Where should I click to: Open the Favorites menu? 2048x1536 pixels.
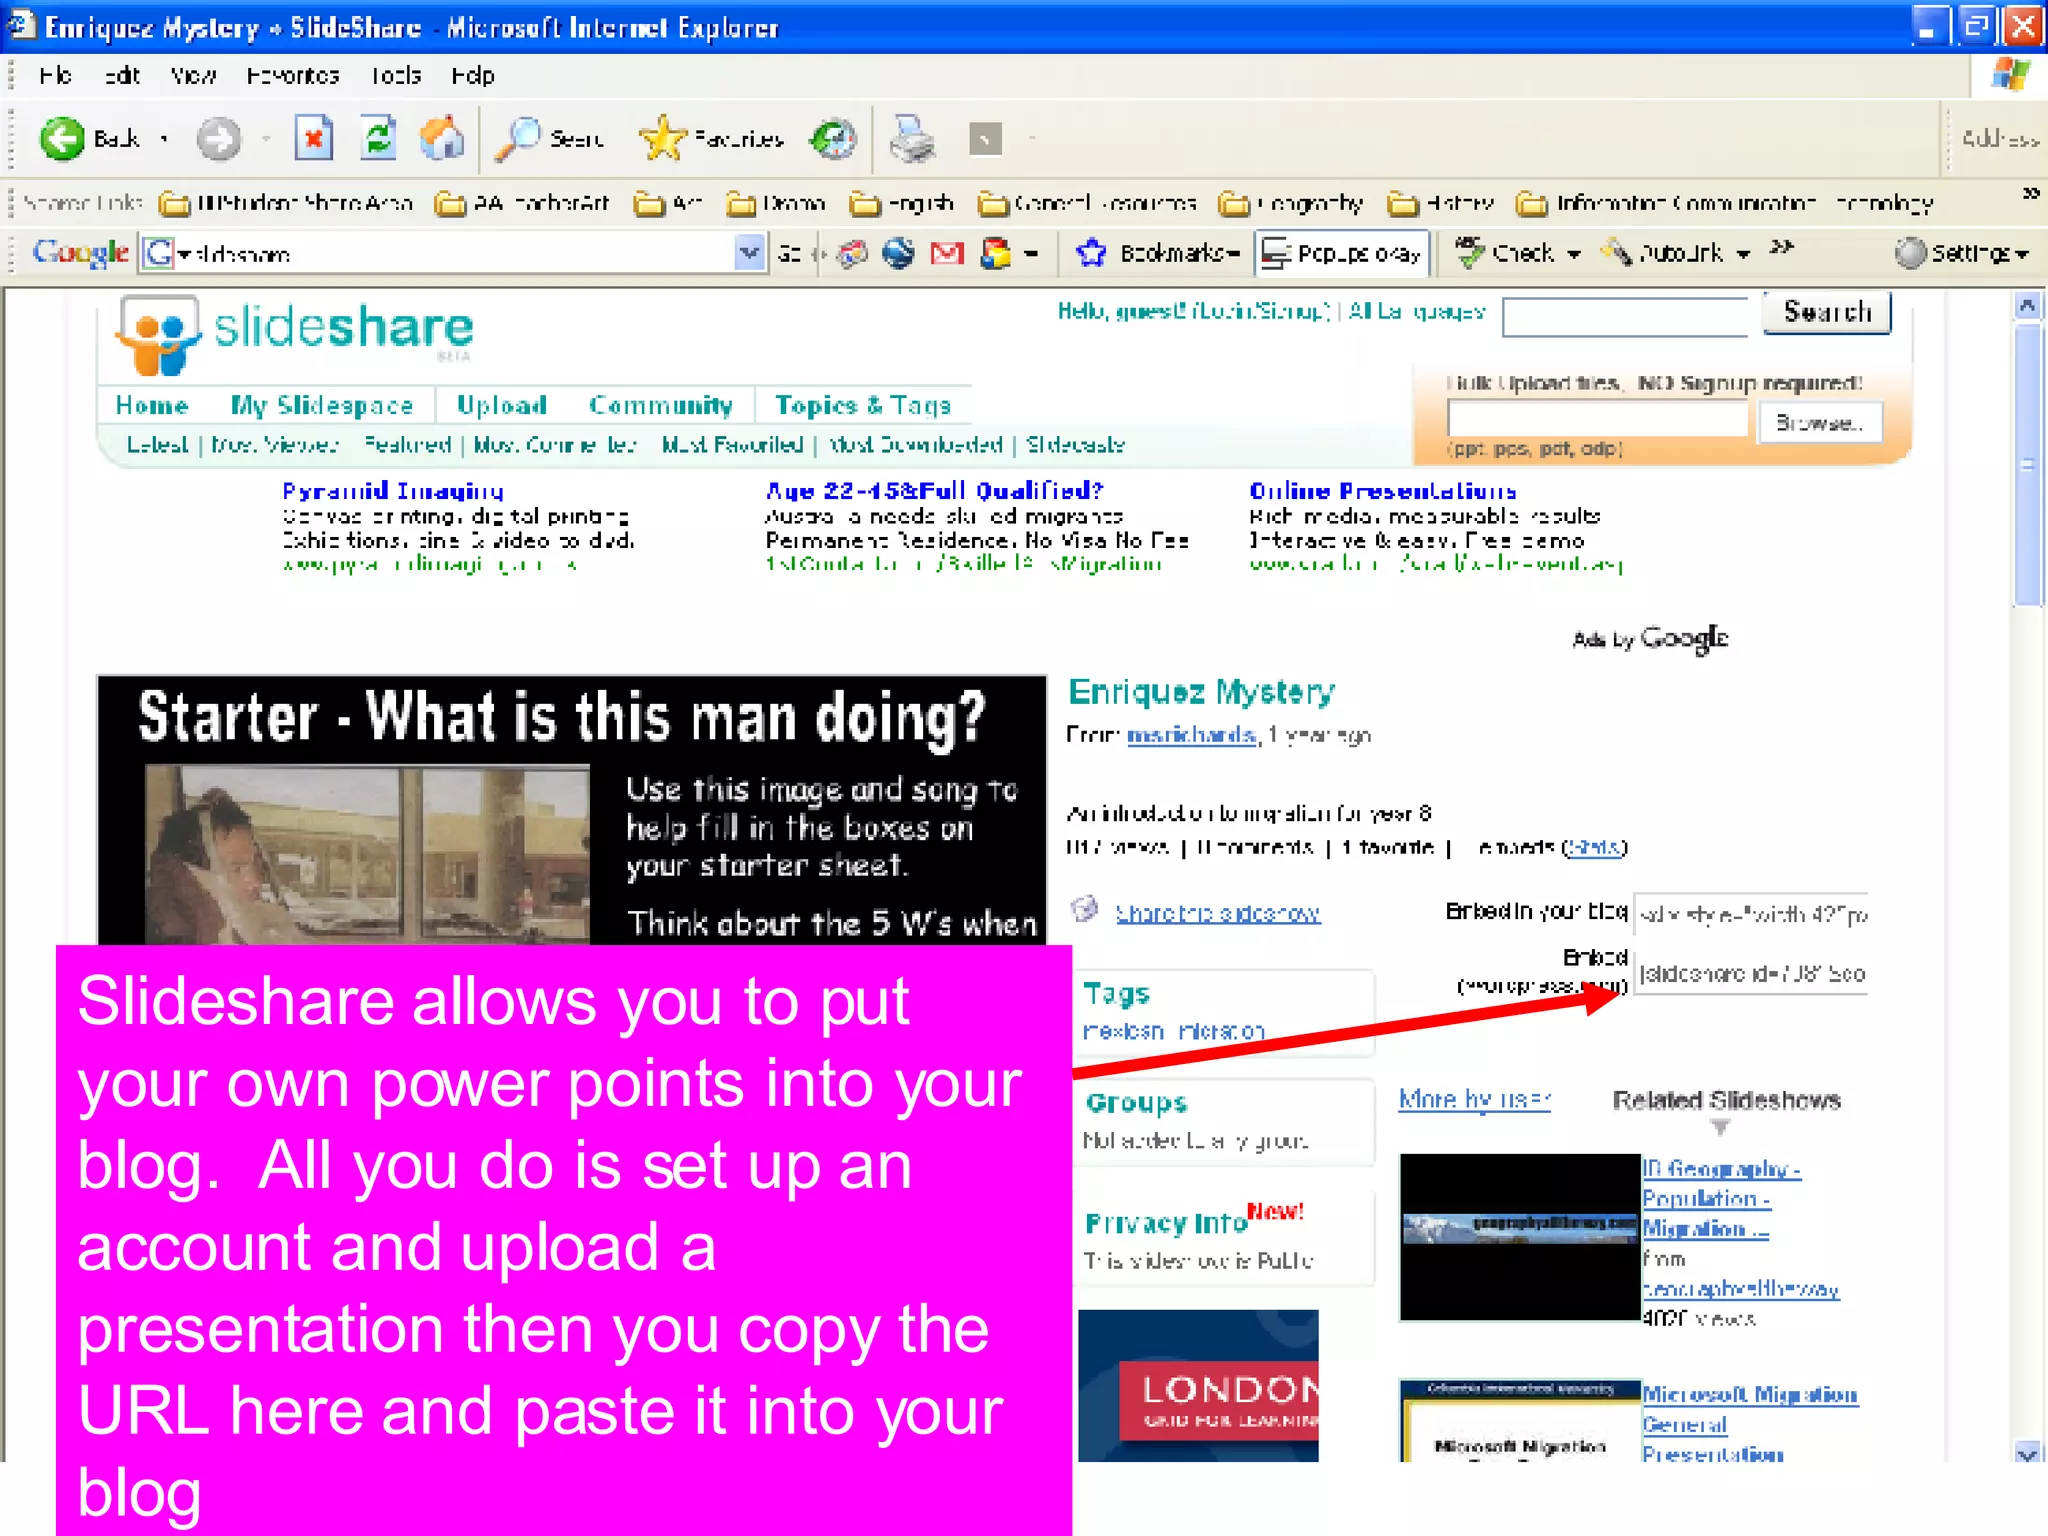click(x=292, y=76)
